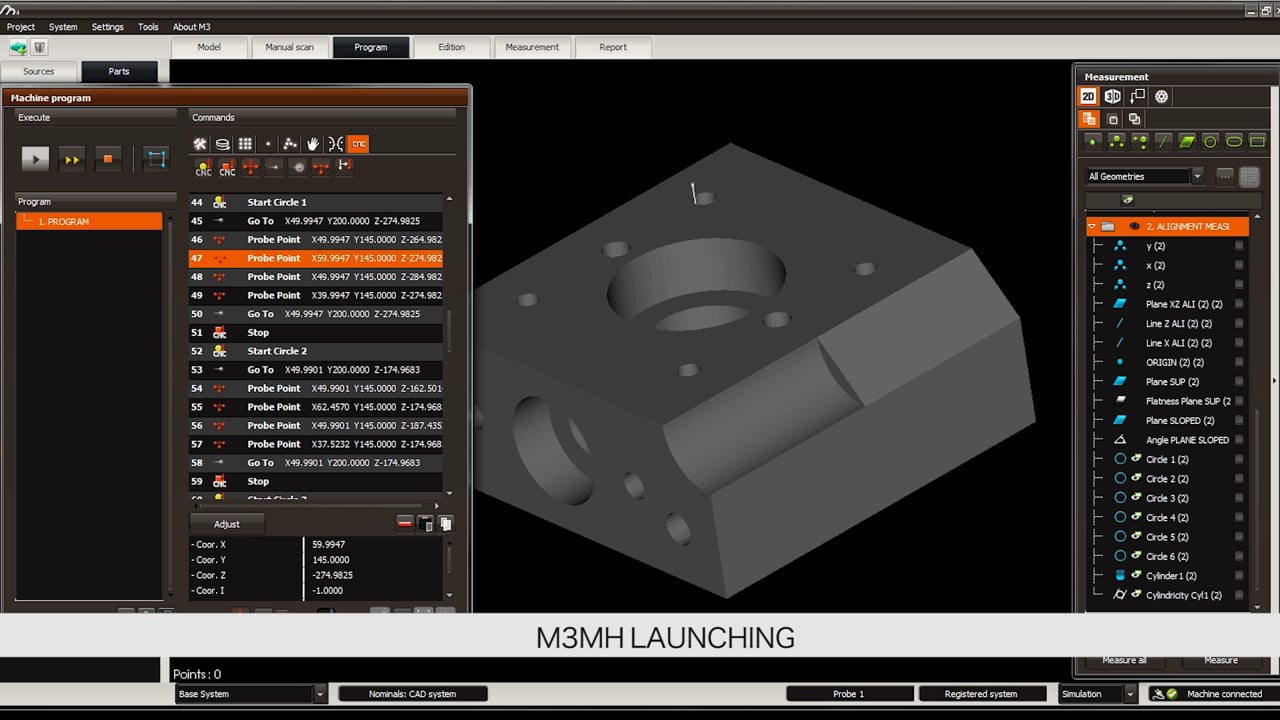Click the target crosshair icon in Measurement panel
Image resolution: width=1280 pixels, height=720 pixels.
(1161, 97)
